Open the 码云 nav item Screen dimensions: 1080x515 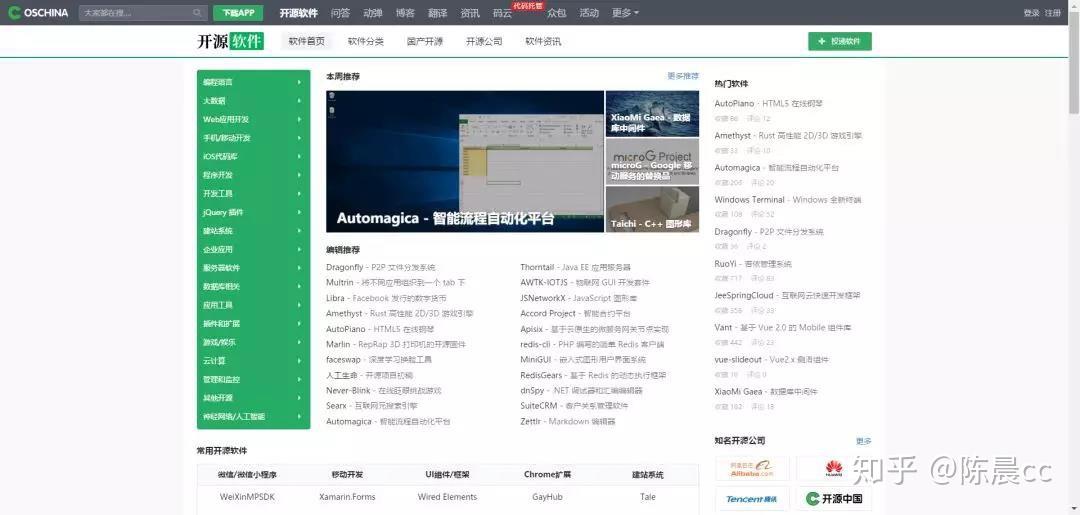502,12
